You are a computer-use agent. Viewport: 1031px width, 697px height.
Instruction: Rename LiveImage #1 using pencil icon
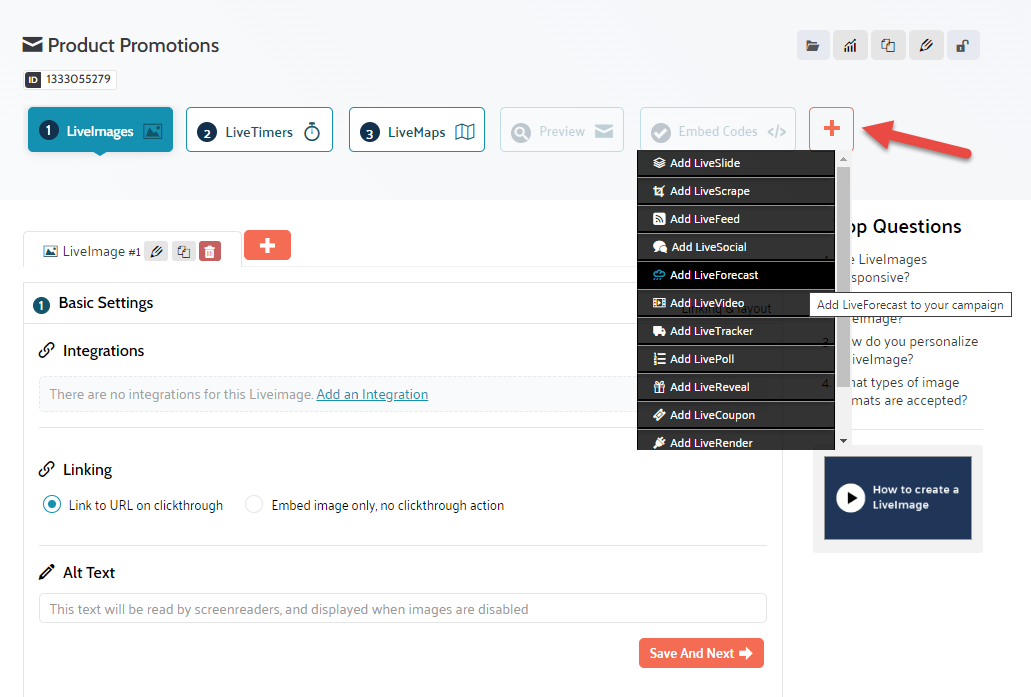156,252
